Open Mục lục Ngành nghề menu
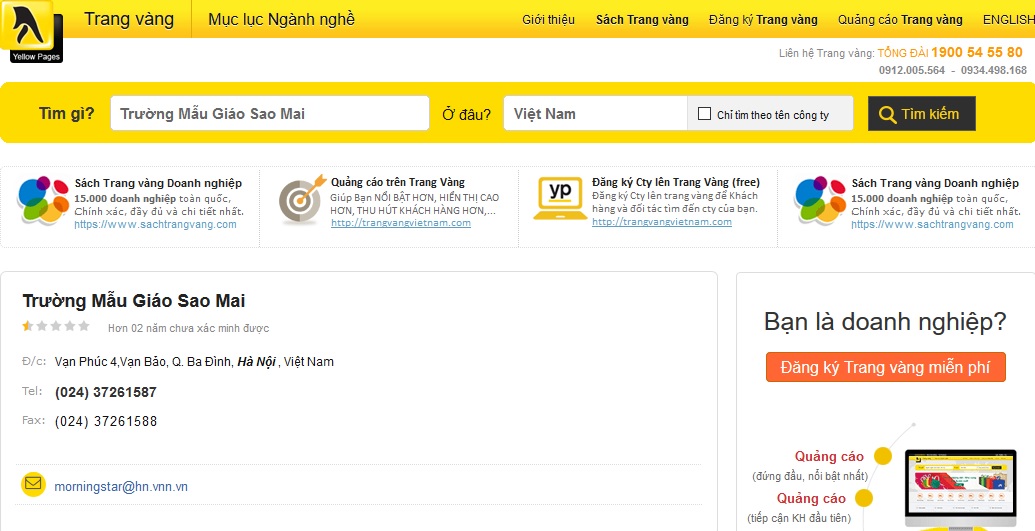1035x531 pixels. [x=281, y=19]
